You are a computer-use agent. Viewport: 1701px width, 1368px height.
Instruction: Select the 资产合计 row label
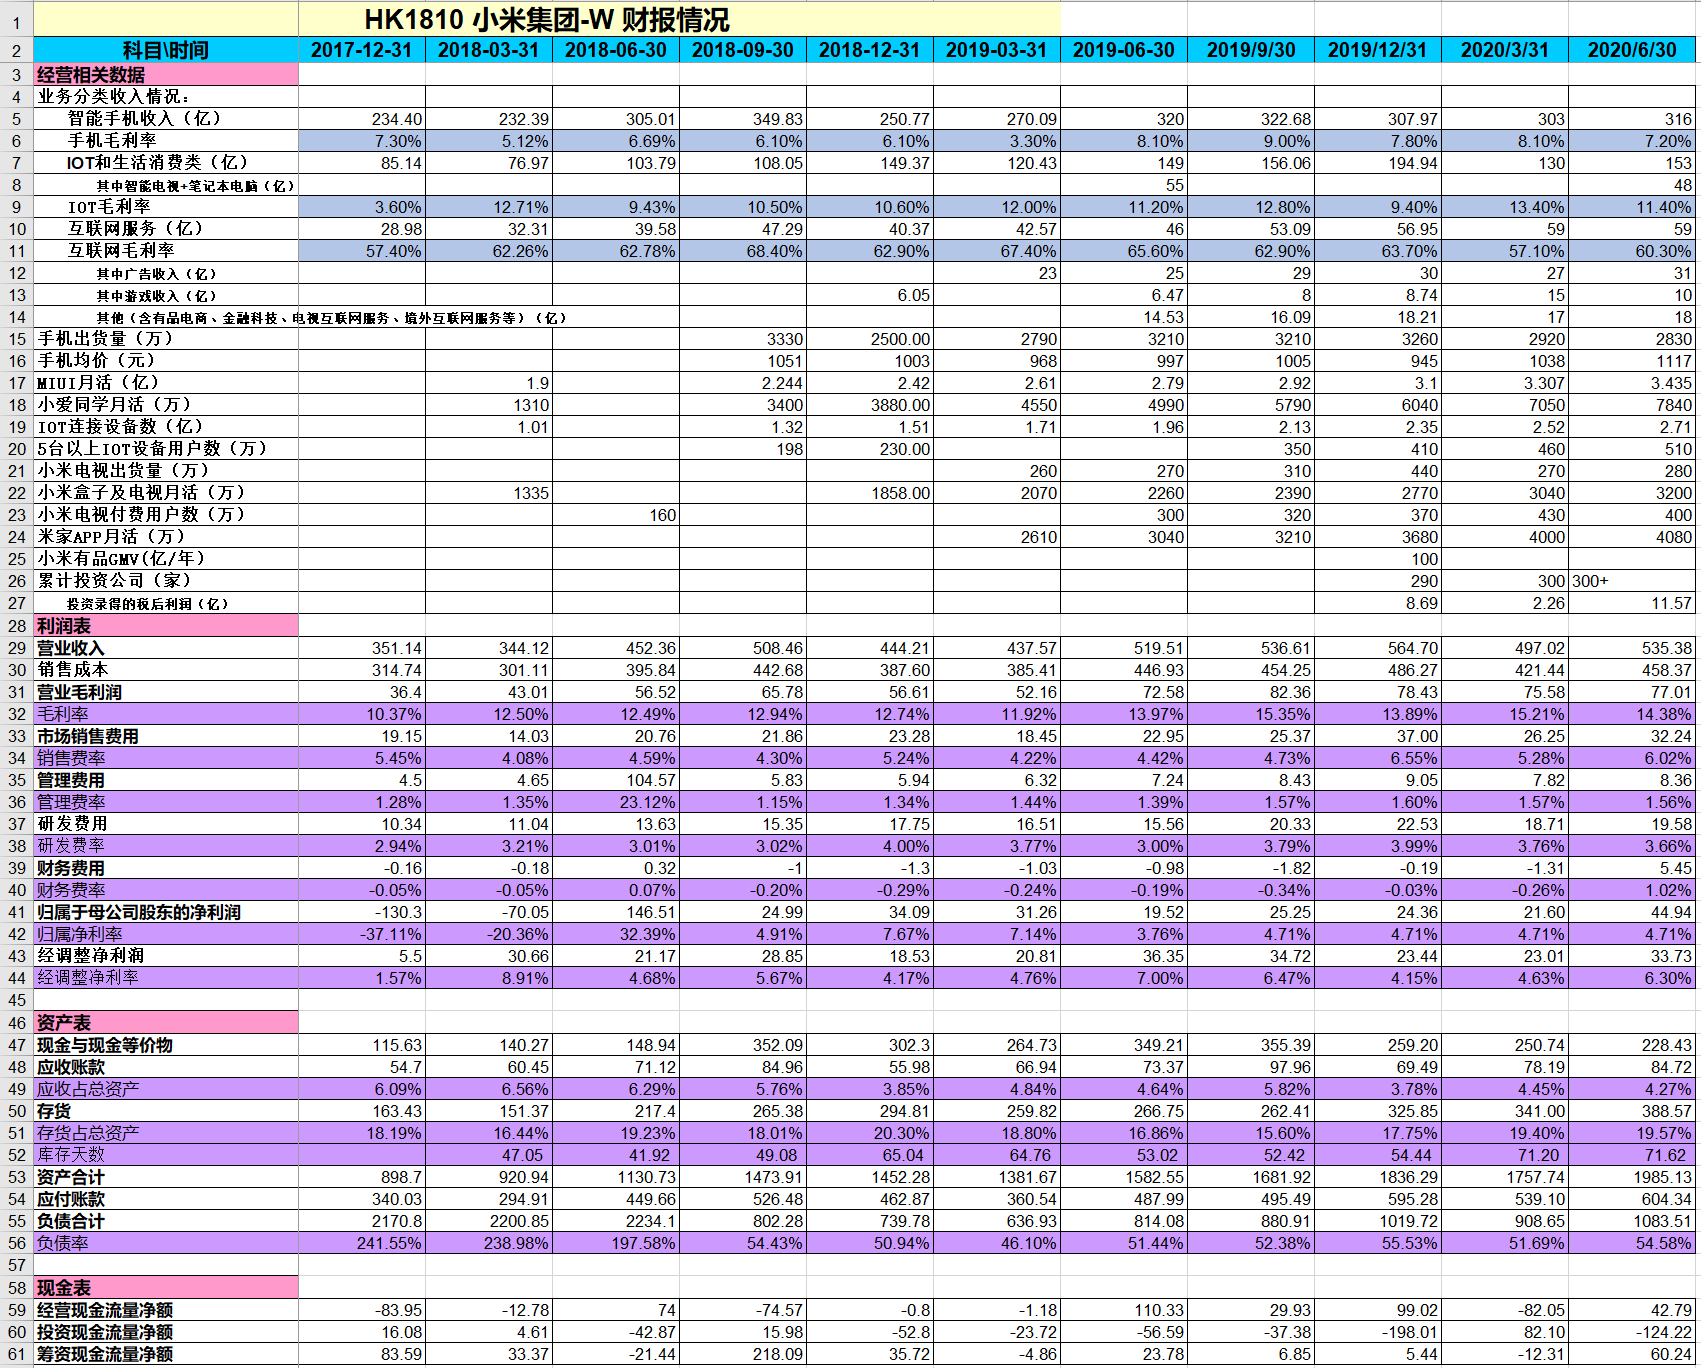166,1177
